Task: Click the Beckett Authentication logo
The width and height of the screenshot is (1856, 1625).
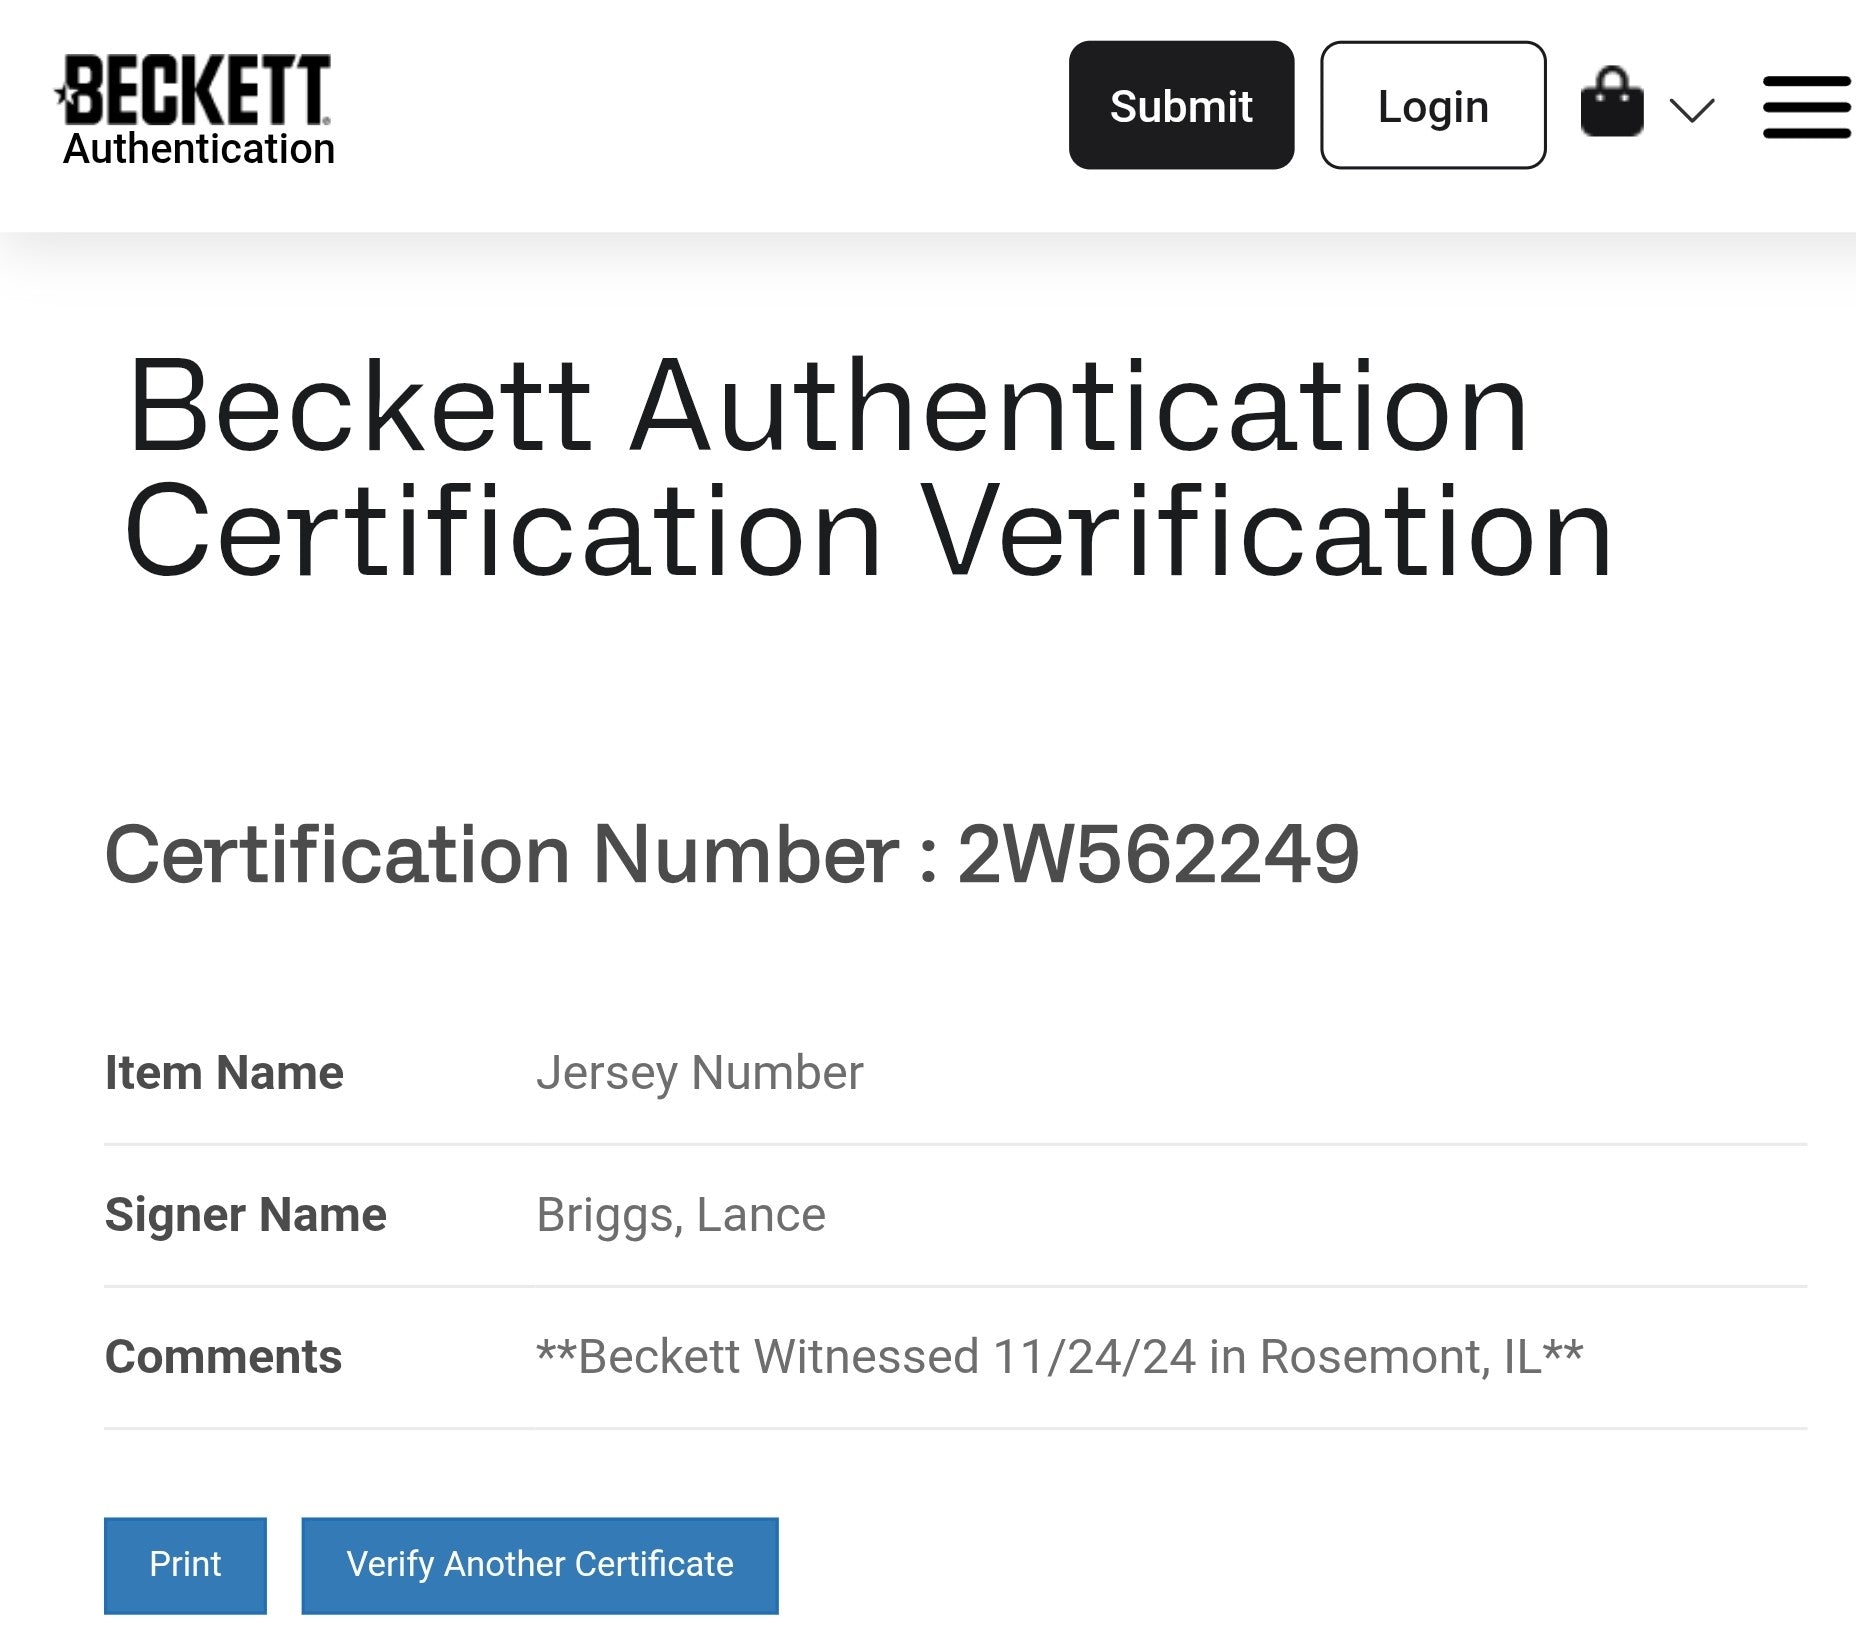Action: tap(197, 105)
